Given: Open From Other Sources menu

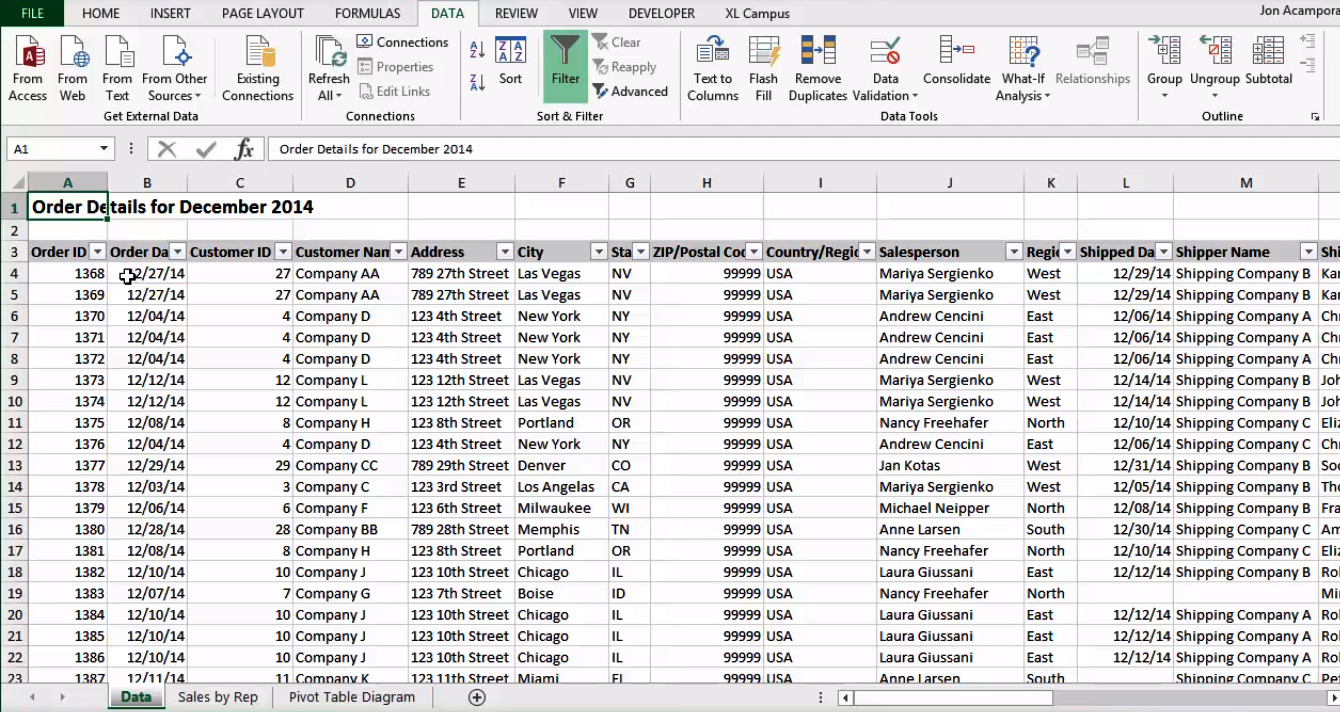Looking at the screenshot, I should (x=174, y=68).
